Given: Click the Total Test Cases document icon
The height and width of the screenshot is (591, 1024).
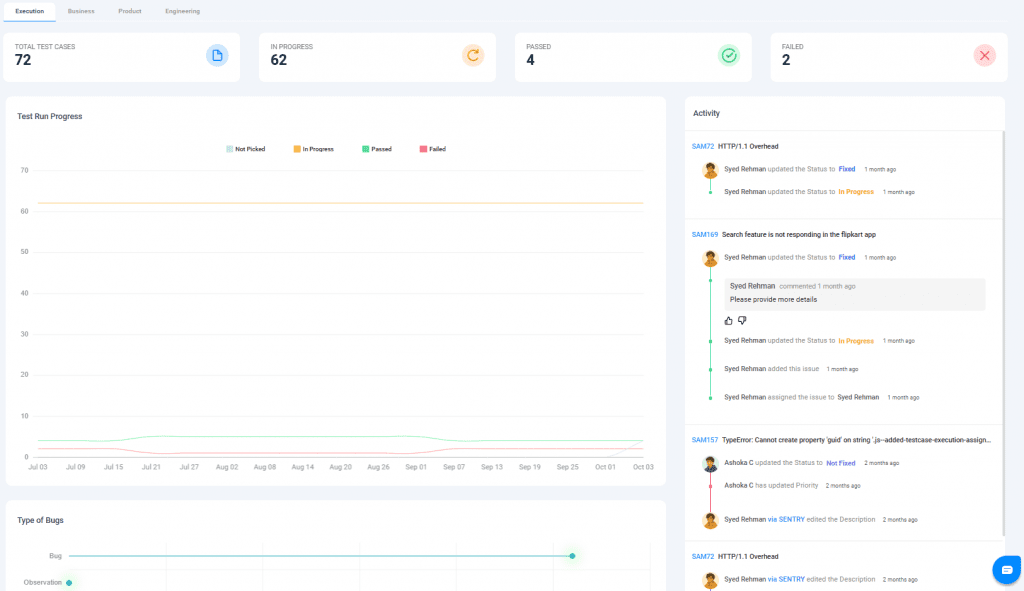Looking at the screenshot, I should (217, 56).
